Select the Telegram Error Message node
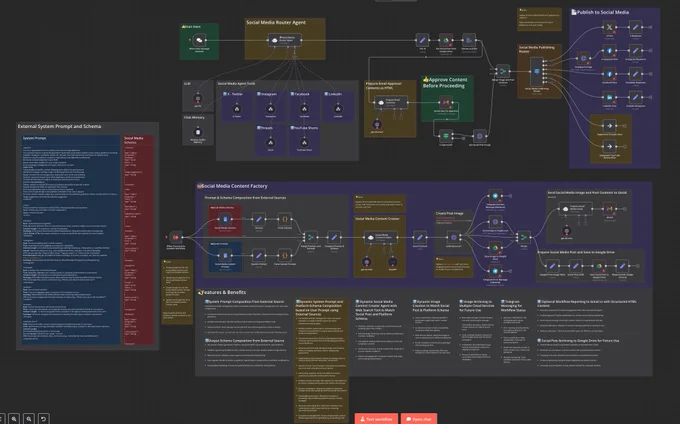Image resolution: width=680 pixels, height=424 pixels. pos(495,271)
